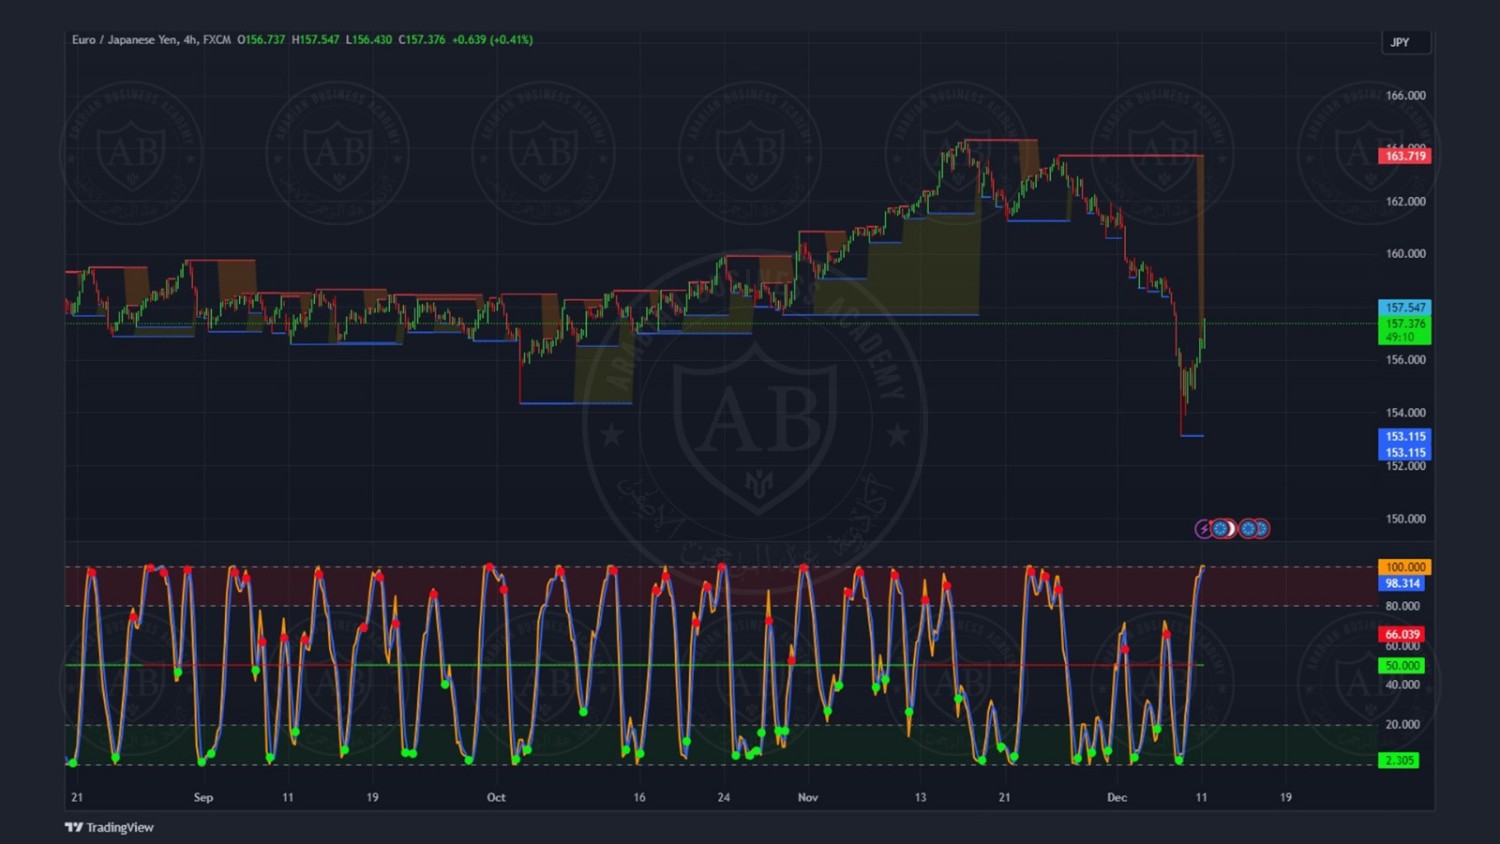
Task: Click the purple lightning event icon
Action: click(1203, 529)
